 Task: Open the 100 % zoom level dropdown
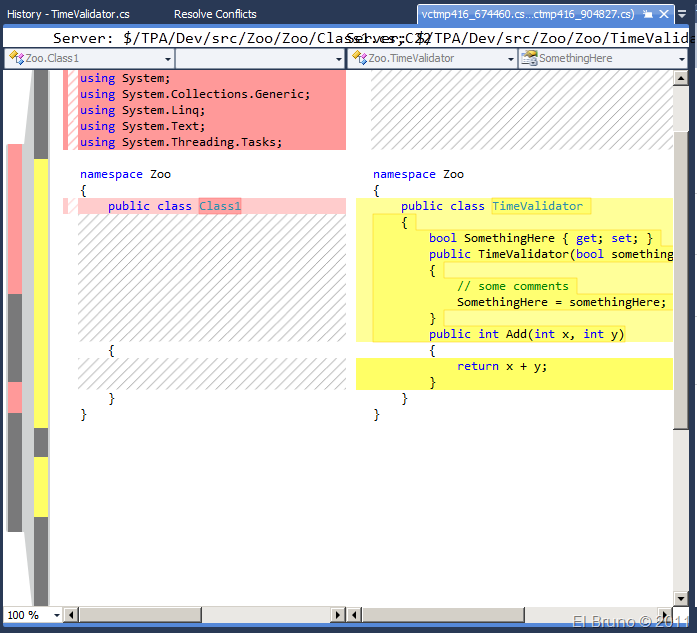tap(55, 615)
